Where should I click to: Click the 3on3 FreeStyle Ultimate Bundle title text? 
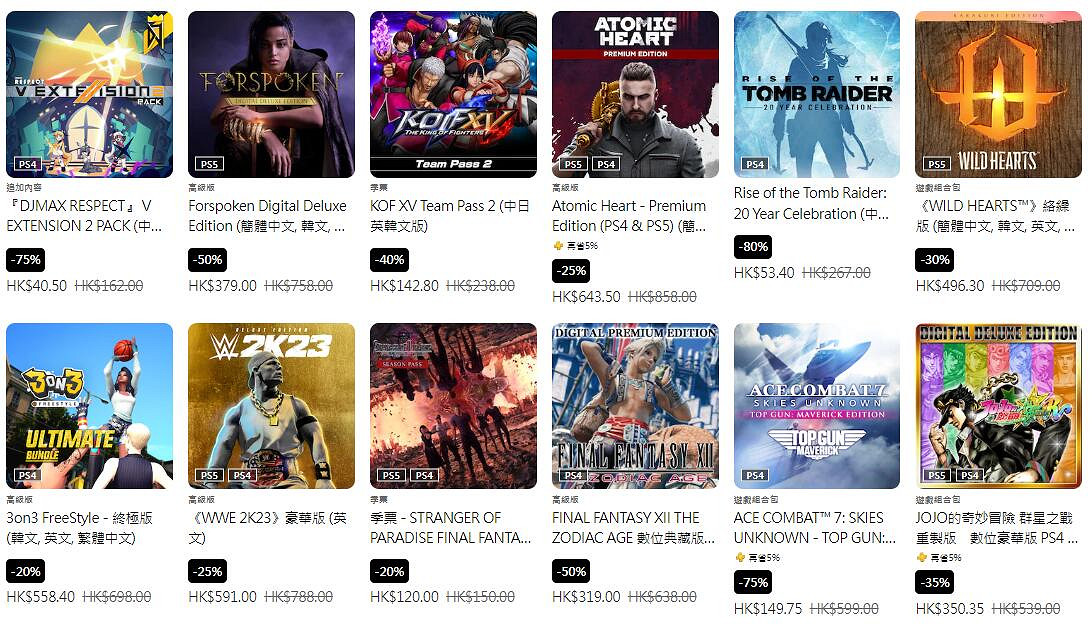(x=79, y=528)
